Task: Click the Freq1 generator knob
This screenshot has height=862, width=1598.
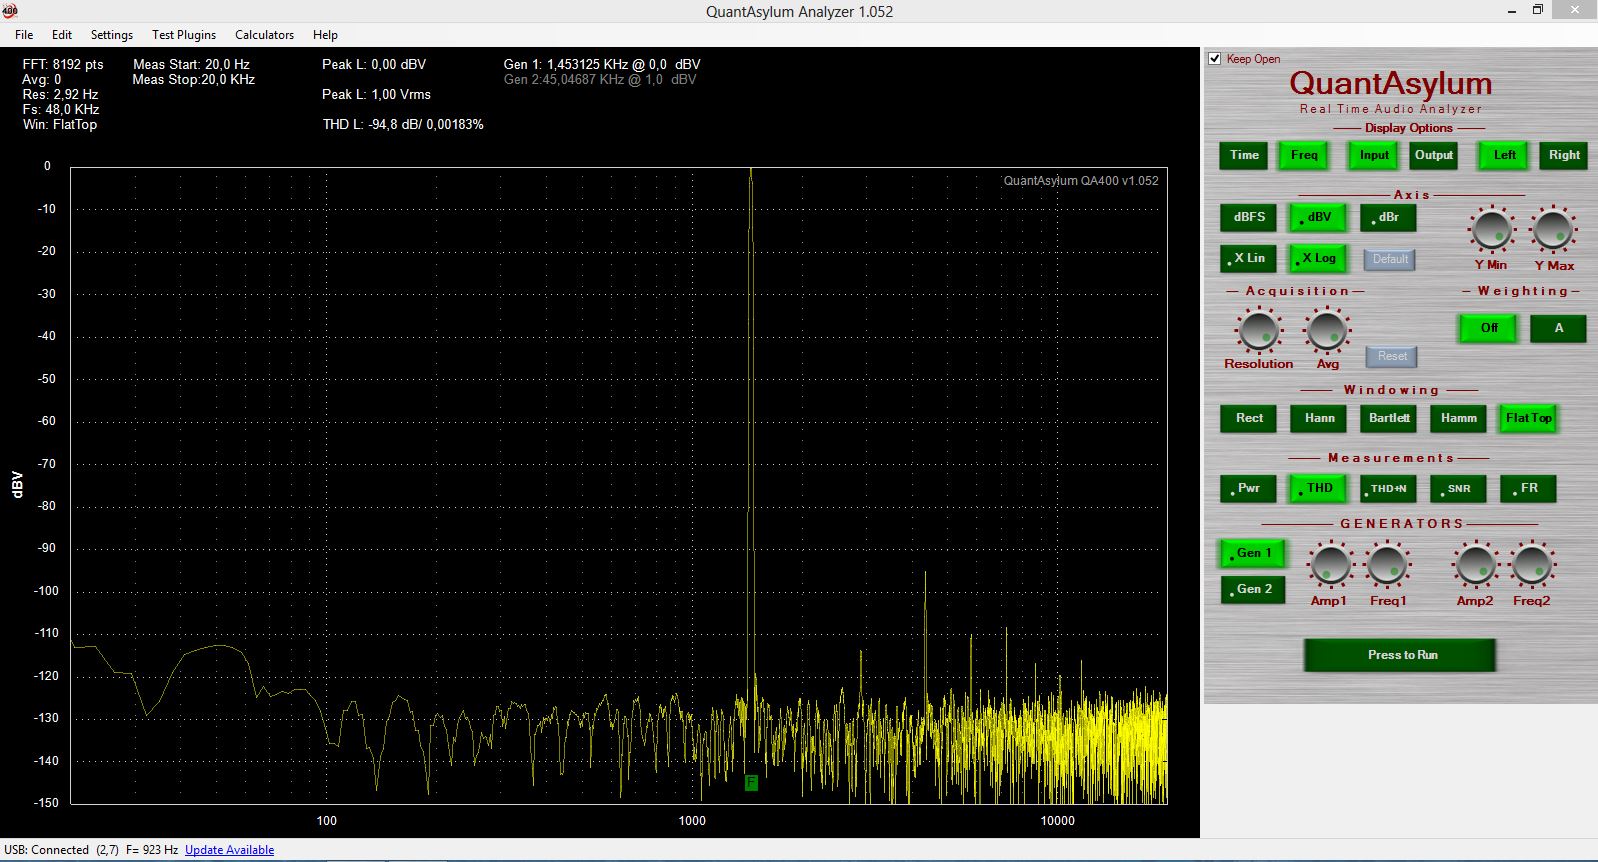Action: 1388,566
